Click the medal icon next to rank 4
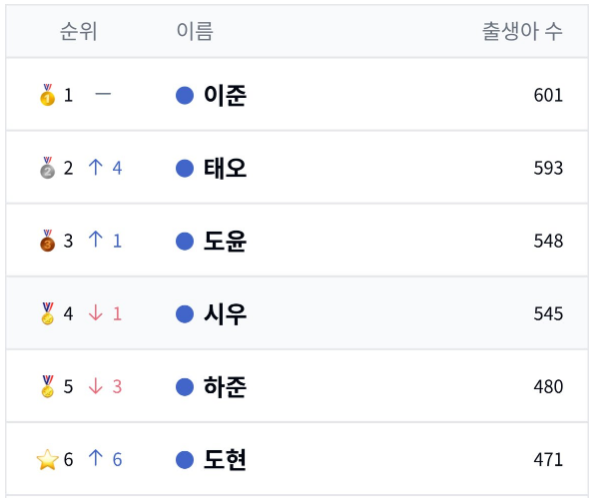This screenshot has width=600, height=498. point(47,314)
